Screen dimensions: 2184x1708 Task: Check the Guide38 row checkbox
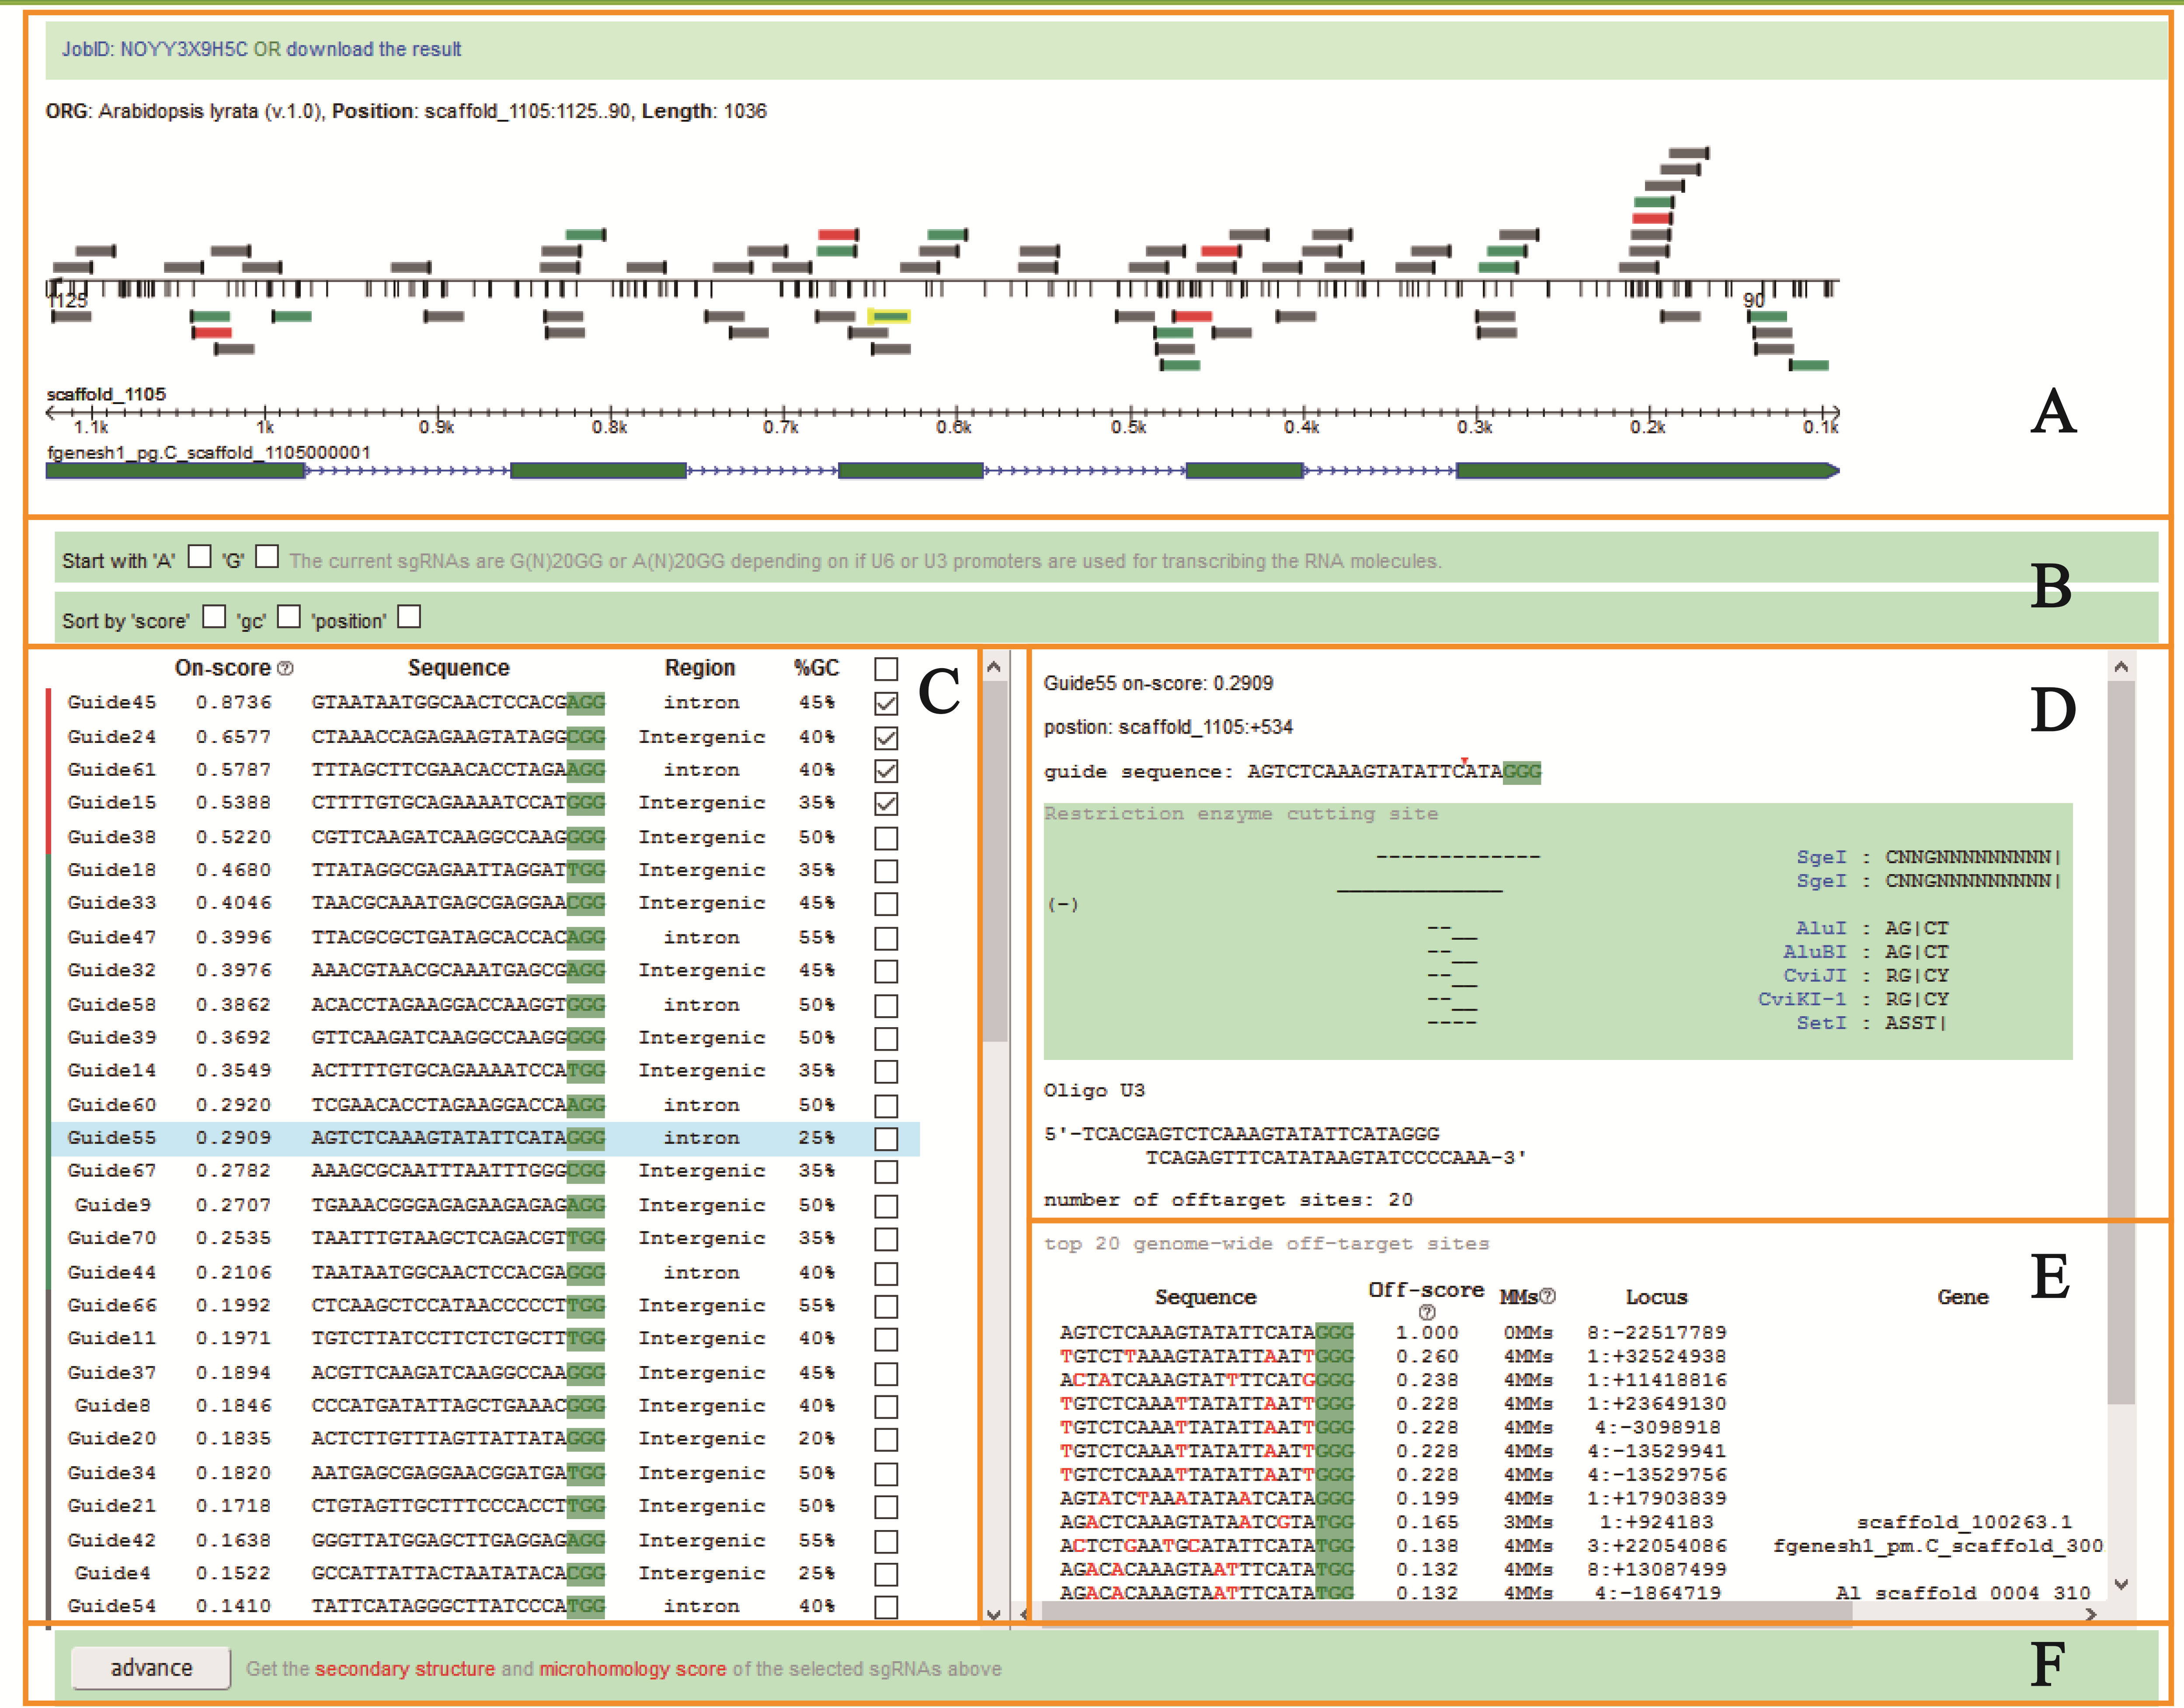pos(886,837)
